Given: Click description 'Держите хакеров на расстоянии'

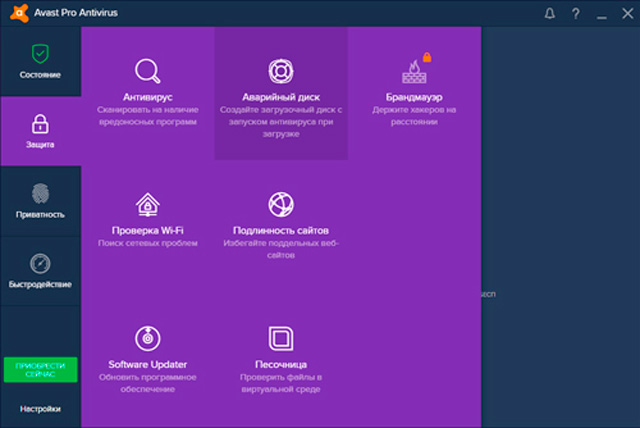Looking at the screenshot, I should tap(414, 116).
